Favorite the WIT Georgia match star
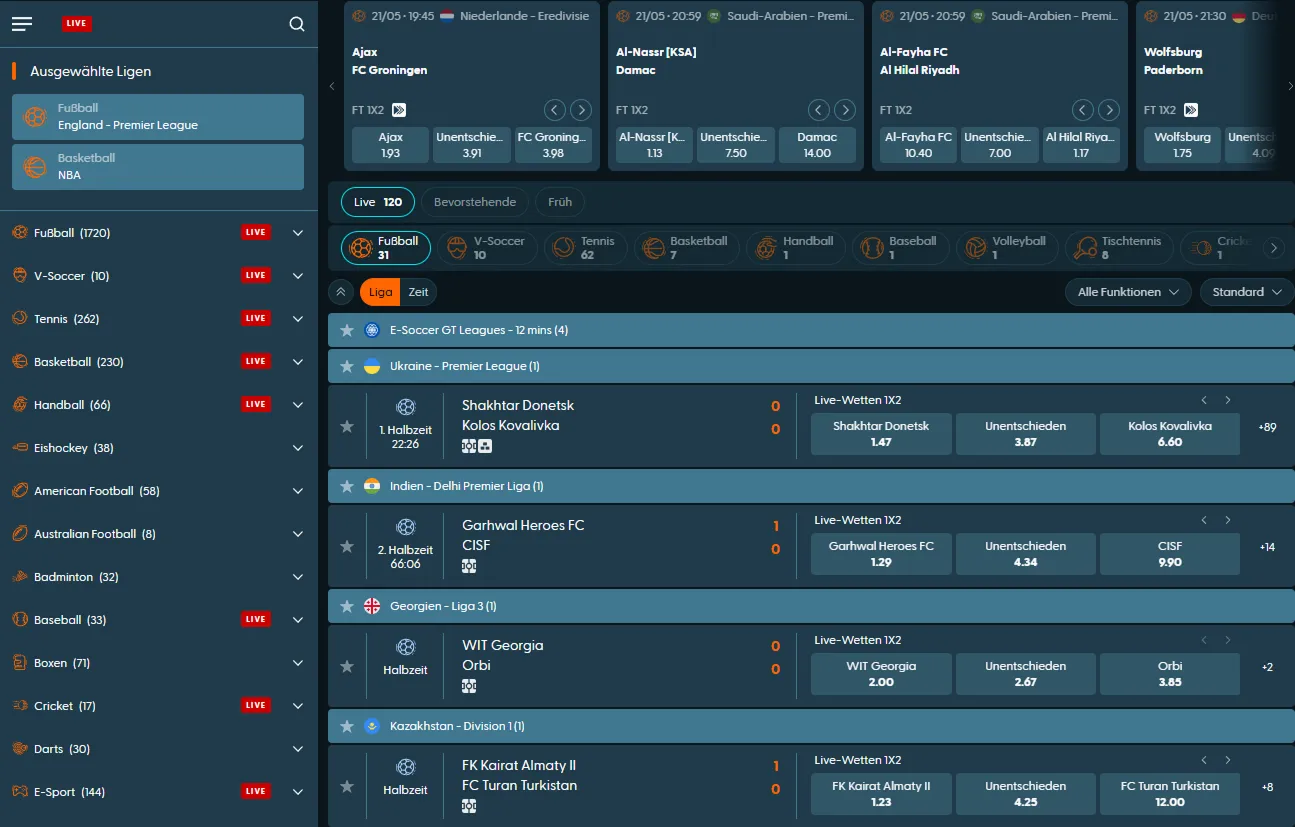1295x827 pixels. coord(347,666)
